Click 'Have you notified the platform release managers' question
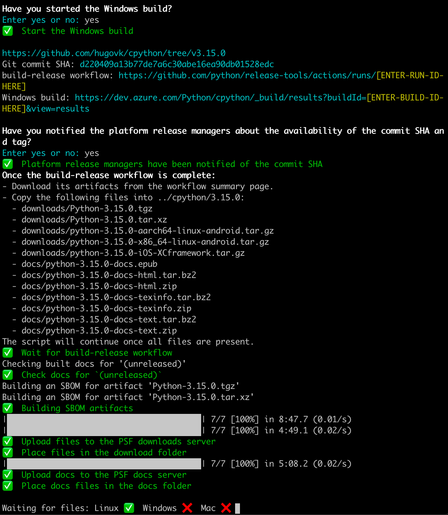 pyautogui.click(x=223, y=136)
